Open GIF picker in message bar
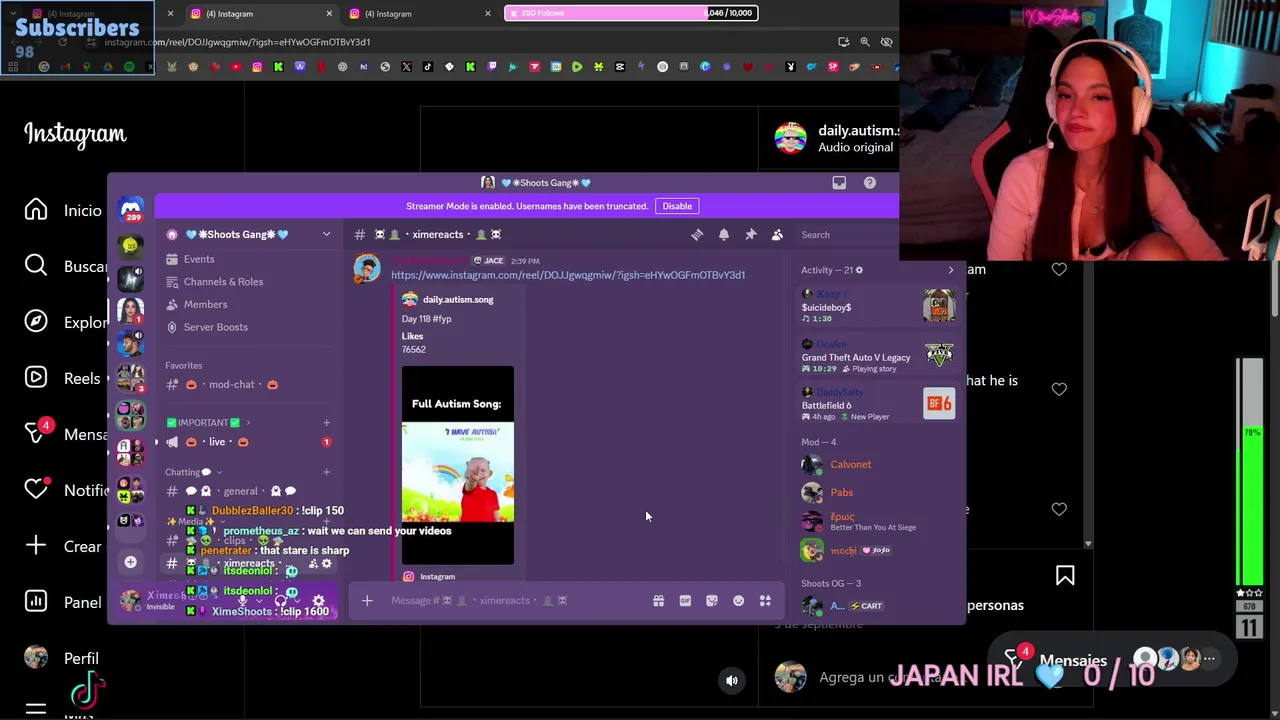The height and width of the screenshot is (720, 1280). coord(685,601)
